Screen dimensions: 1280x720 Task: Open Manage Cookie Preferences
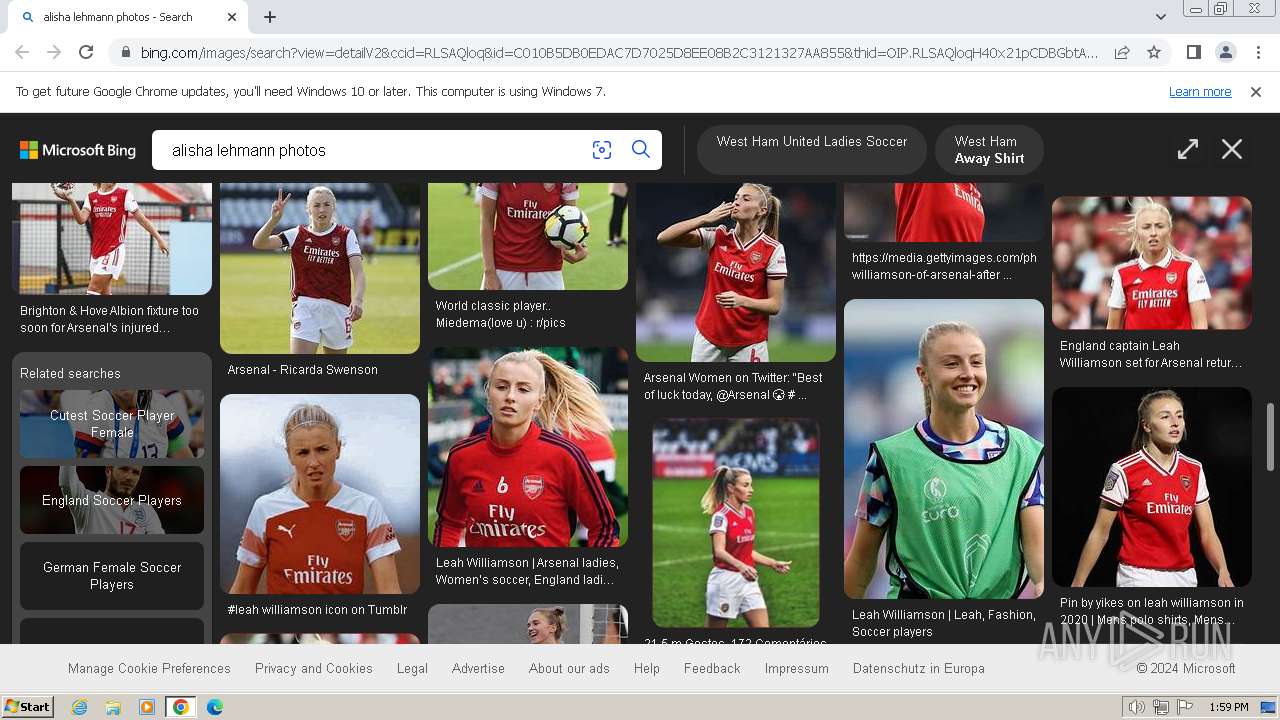point(149,668)
